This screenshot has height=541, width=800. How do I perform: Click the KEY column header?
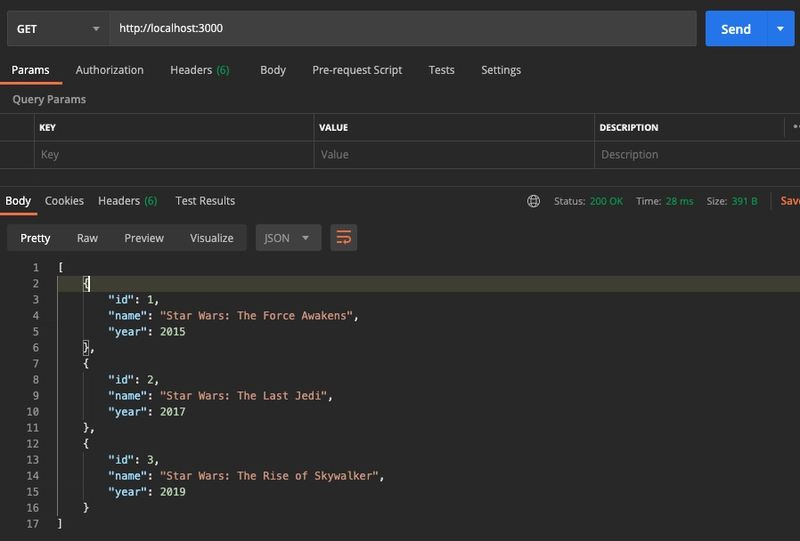(x=47, y=128)
